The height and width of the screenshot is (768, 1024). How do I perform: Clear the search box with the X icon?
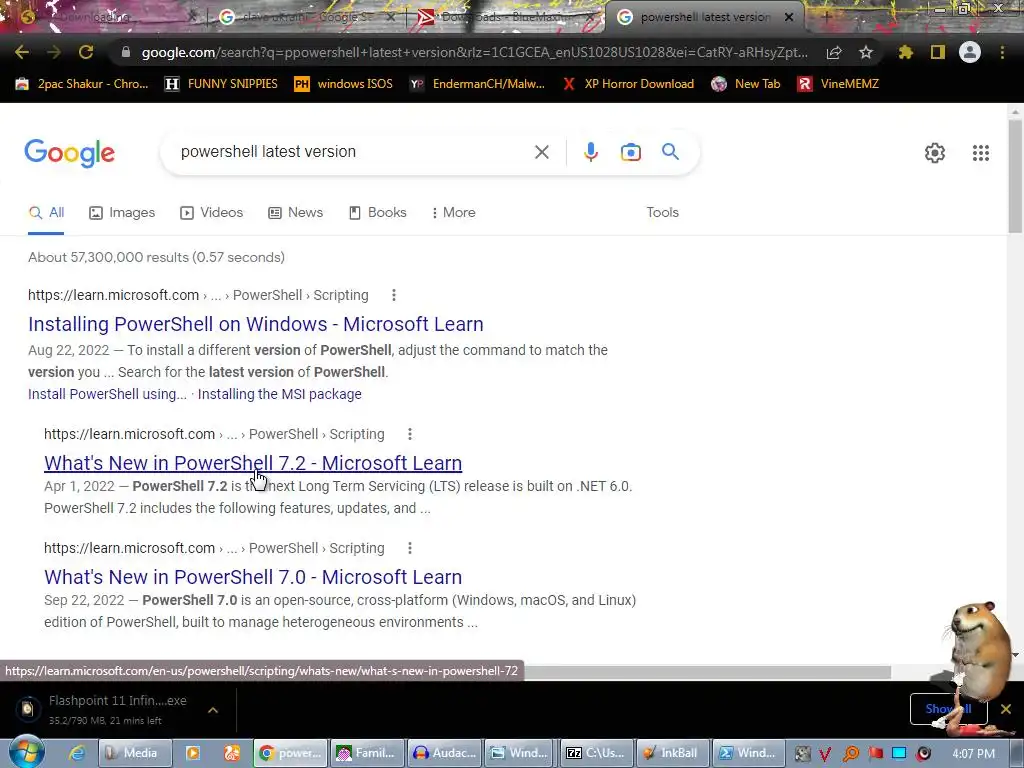click(541, 152)
